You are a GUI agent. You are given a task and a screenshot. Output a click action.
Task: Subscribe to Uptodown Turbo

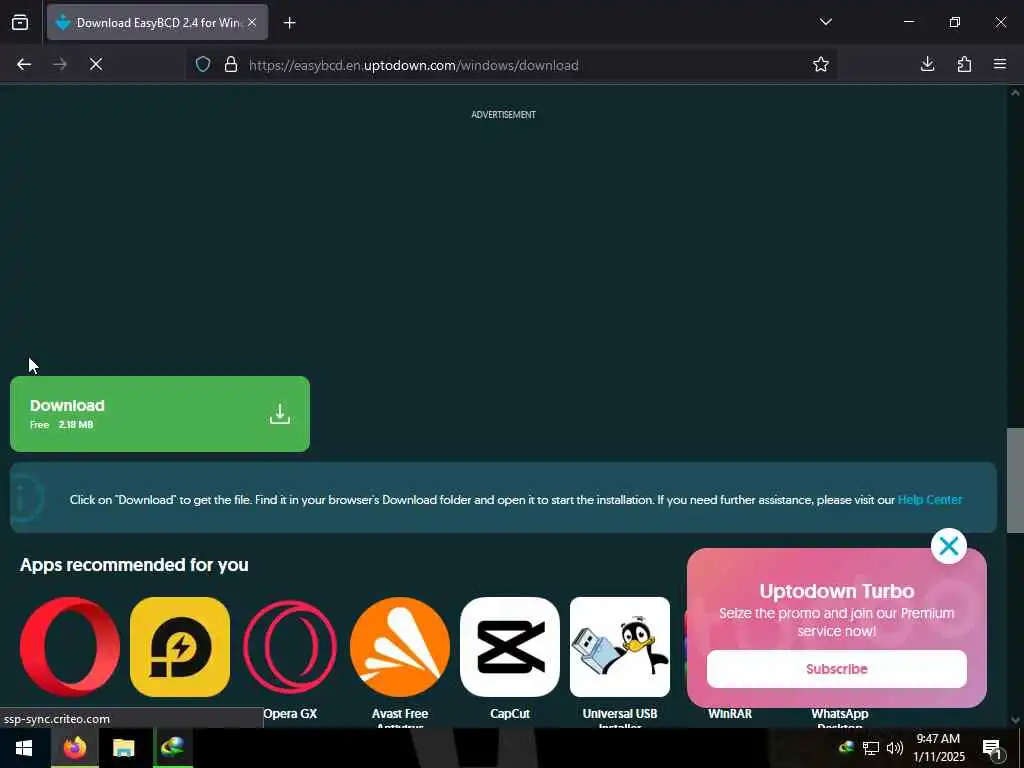pos(837,669)
